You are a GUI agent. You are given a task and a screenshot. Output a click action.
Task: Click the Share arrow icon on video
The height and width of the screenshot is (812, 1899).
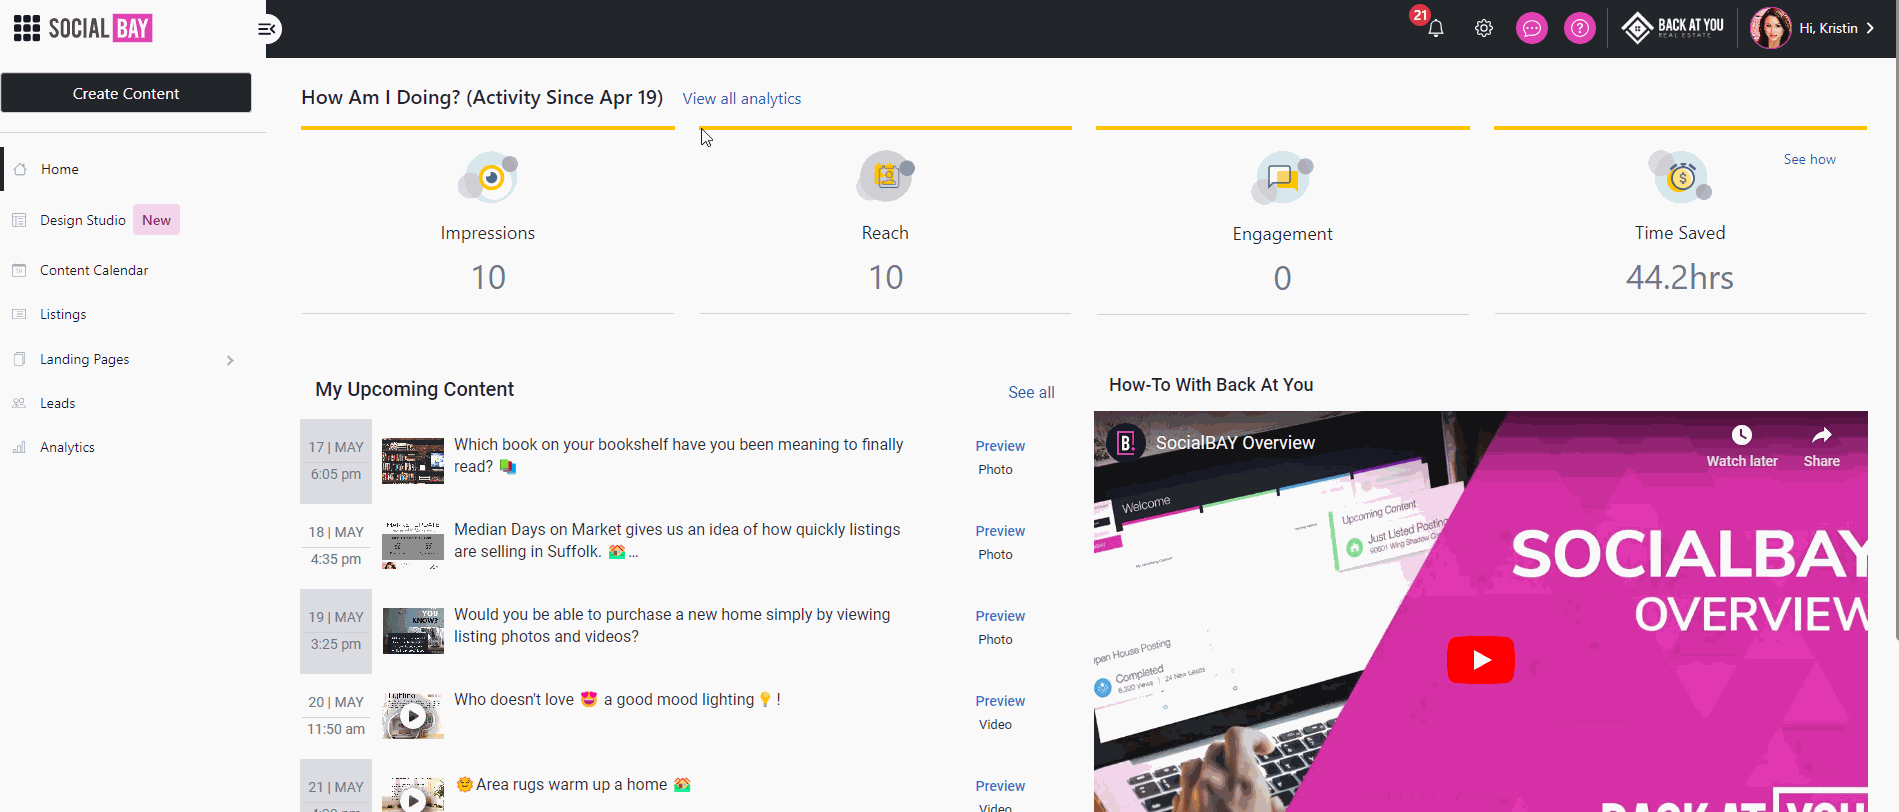[1821, 435]
